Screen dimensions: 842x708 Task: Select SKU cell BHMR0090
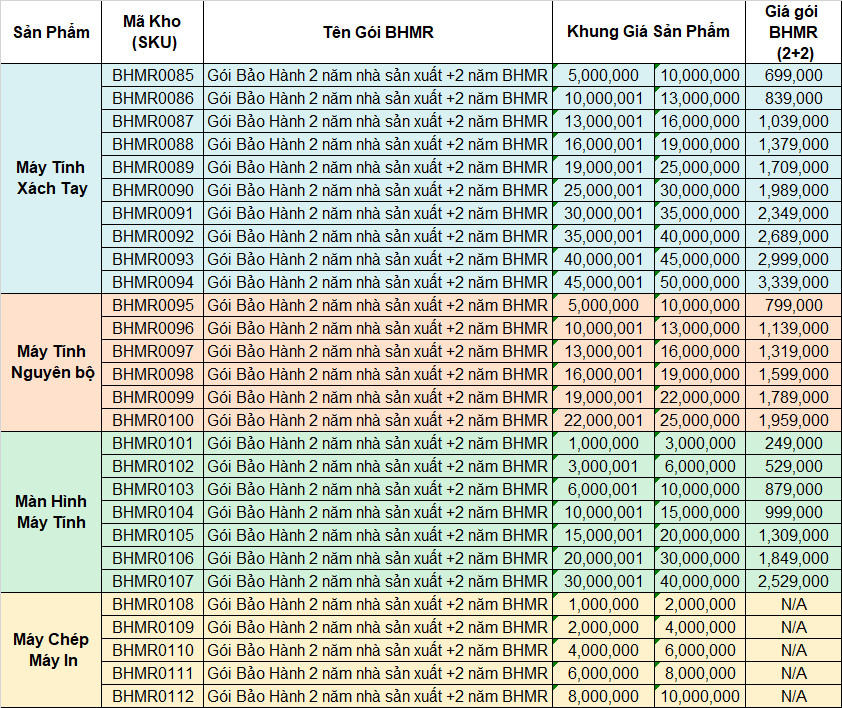(153, 190)
